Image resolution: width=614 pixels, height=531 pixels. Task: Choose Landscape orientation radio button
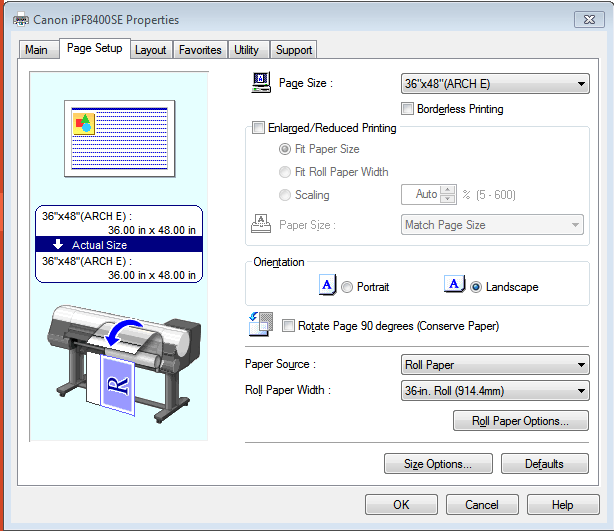click(x=476, y=287)
